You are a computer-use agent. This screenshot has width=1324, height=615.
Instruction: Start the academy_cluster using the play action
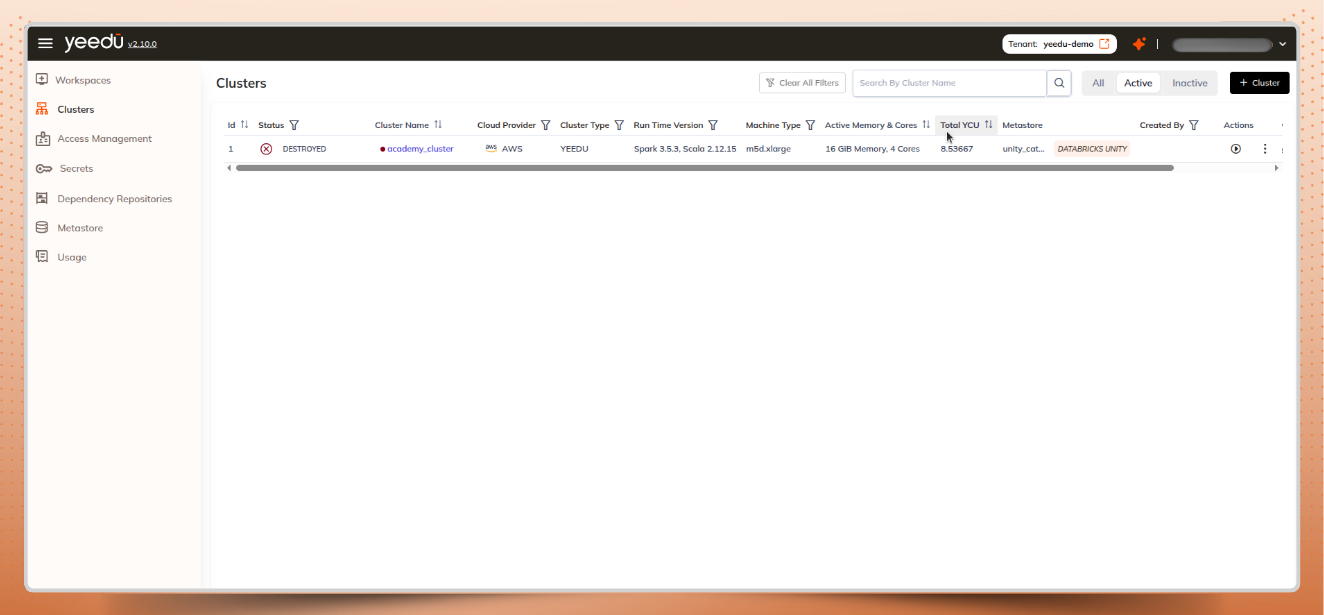pos(1236,148)
